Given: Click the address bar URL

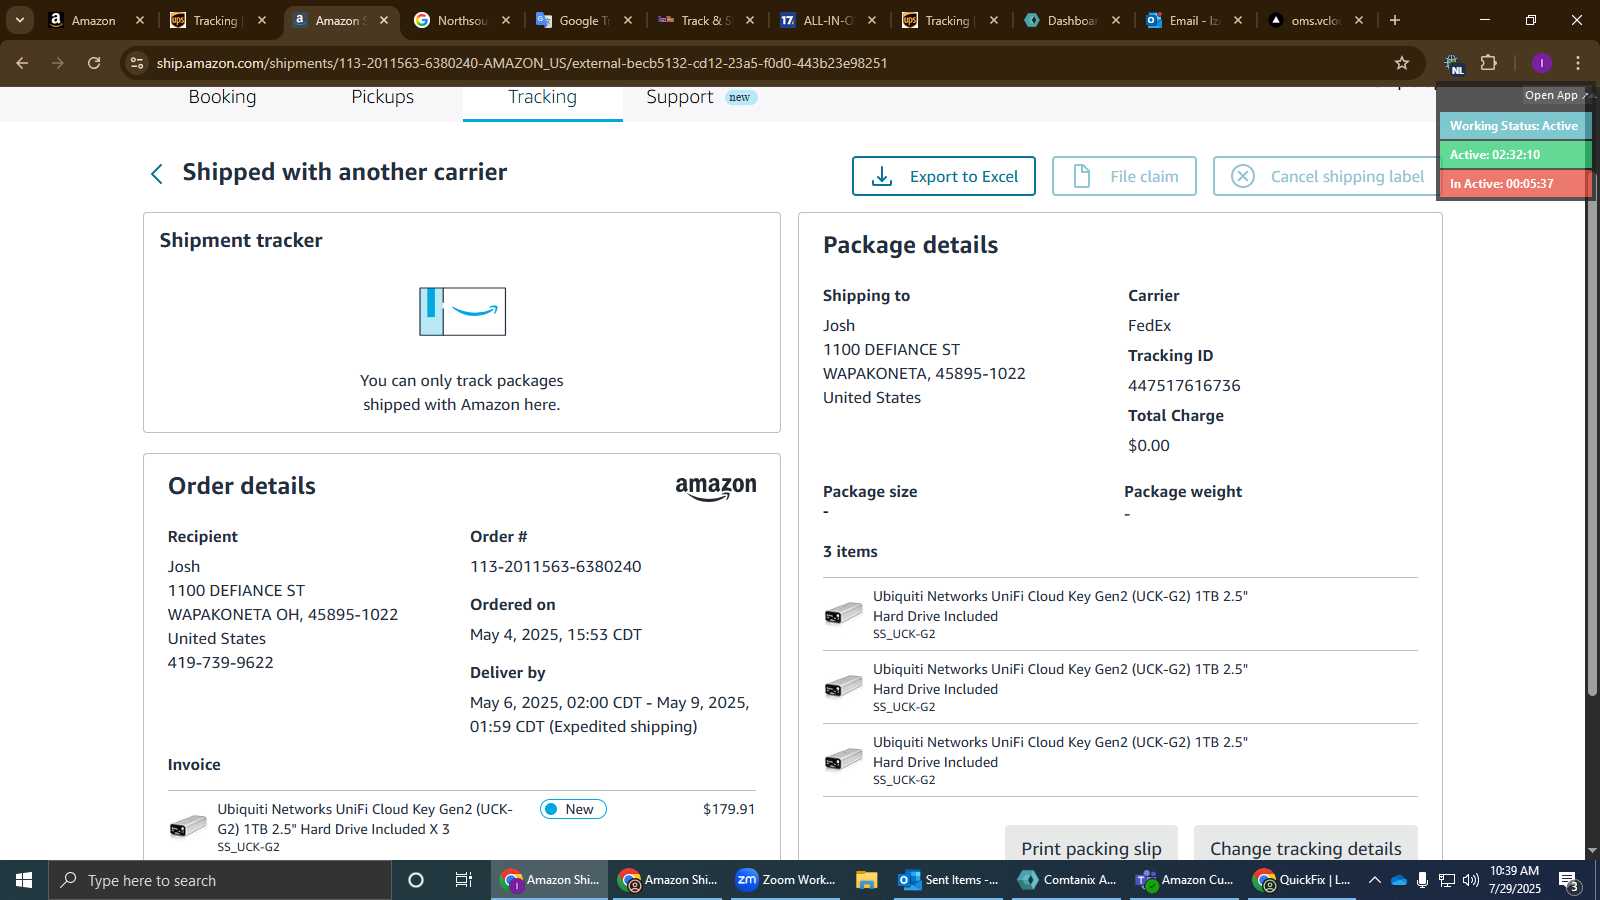Looking at the screenshot, I should coord(522,63).
